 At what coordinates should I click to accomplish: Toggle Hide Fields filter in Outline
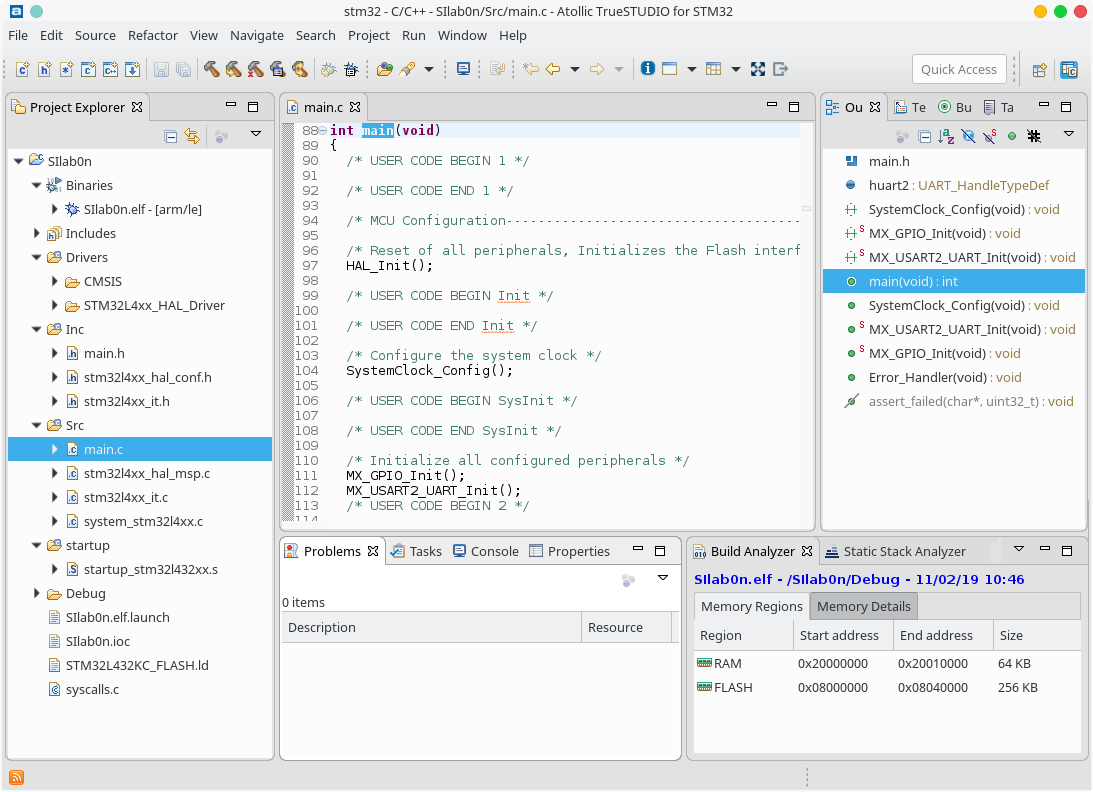point(968,135)
